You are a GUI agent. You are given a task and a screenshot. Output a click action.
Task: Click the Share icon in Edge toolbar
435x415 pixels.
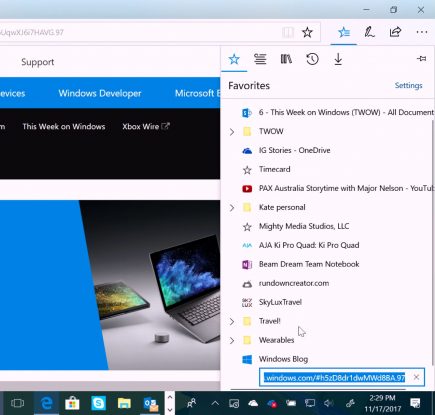tap(395, 32)
